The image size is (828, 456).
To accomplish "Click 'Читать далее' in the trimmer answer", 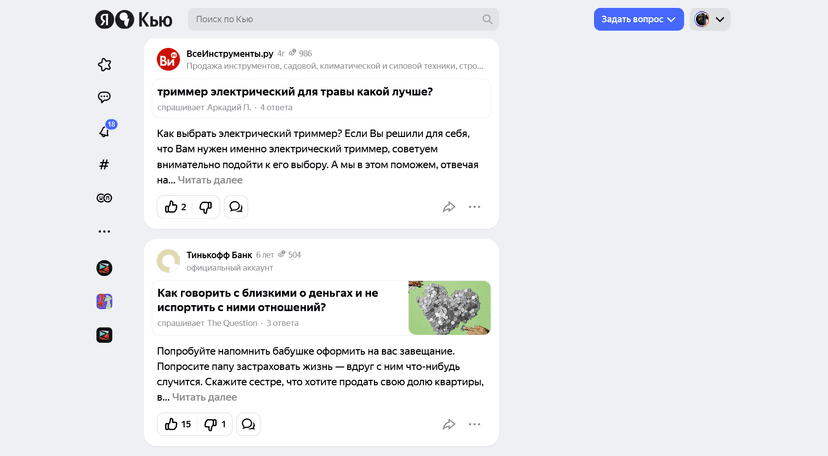I will [x=210, y=180].
